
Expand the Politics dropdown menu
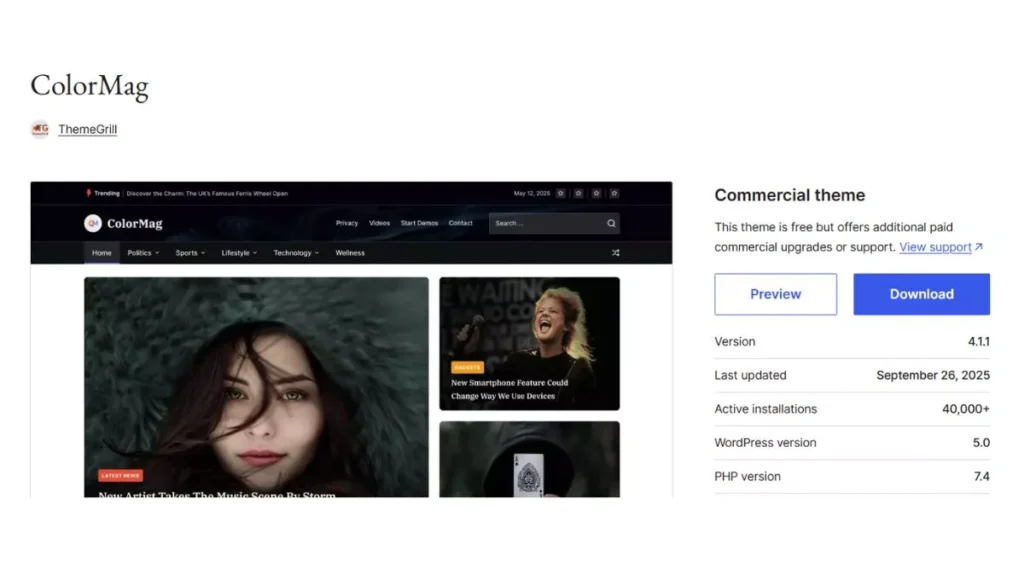pos(143,253)
